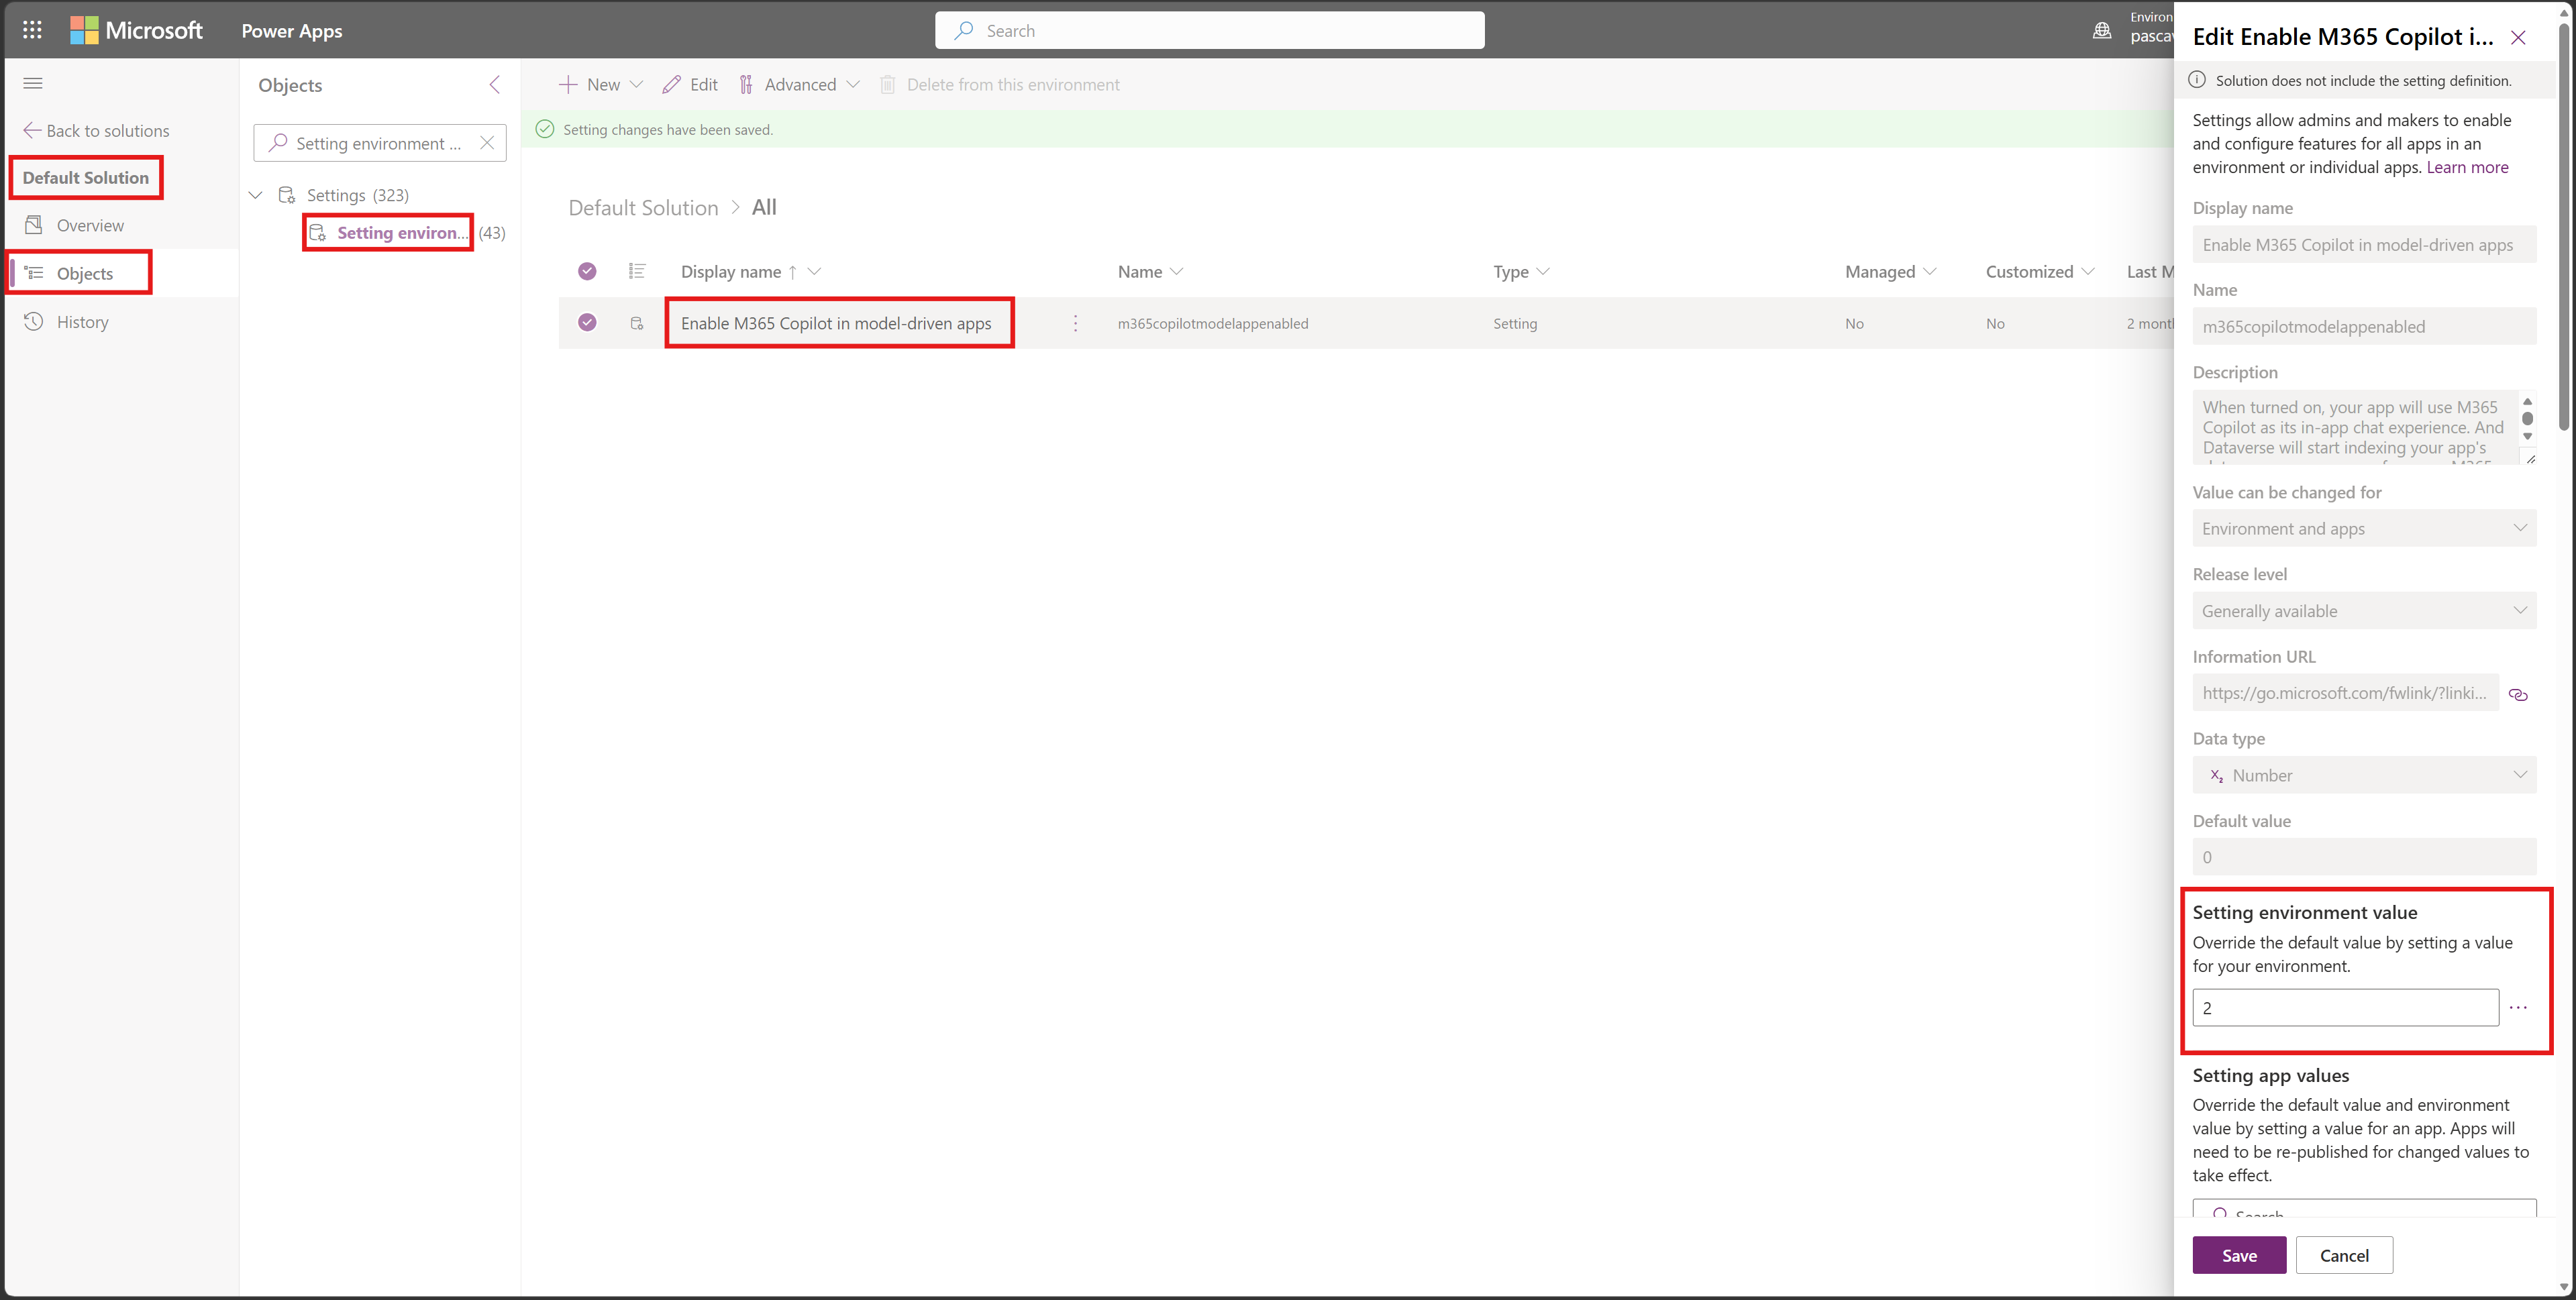
Task: Open the Release level dropdown
Action: coord(2364,611)
